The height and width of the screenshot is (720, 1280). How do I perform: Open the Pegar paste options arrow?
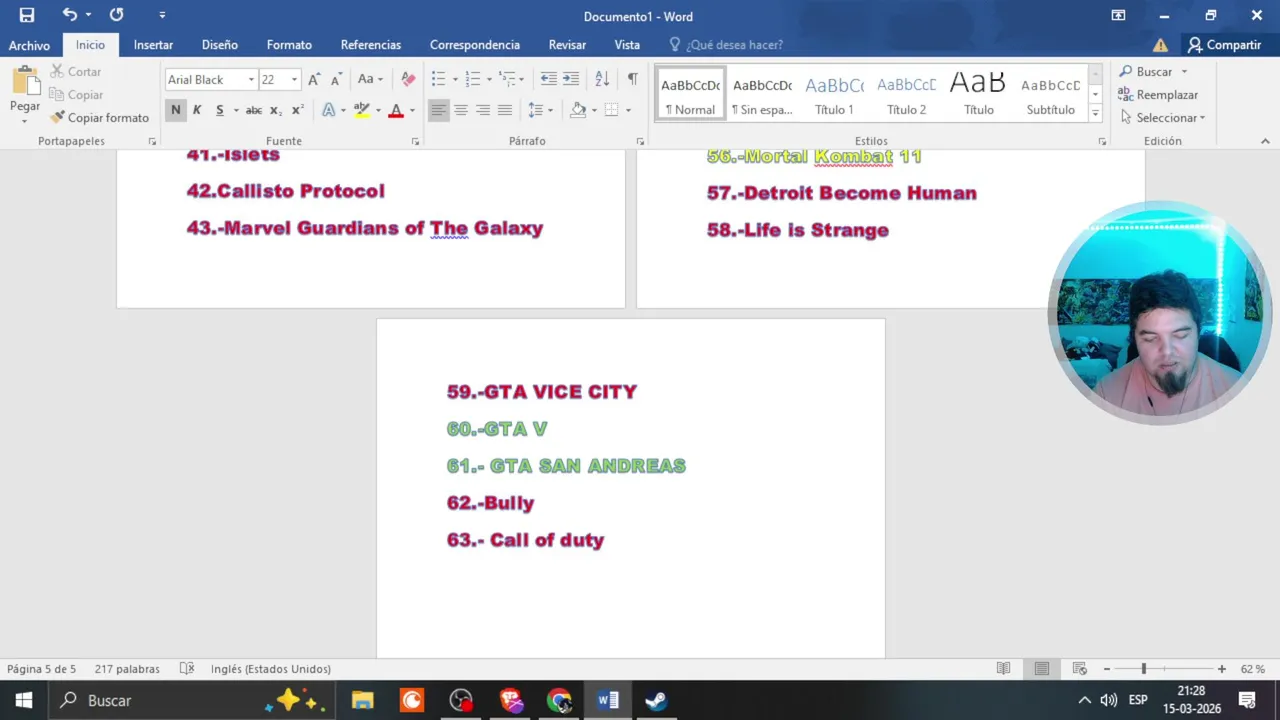point(25,120)
